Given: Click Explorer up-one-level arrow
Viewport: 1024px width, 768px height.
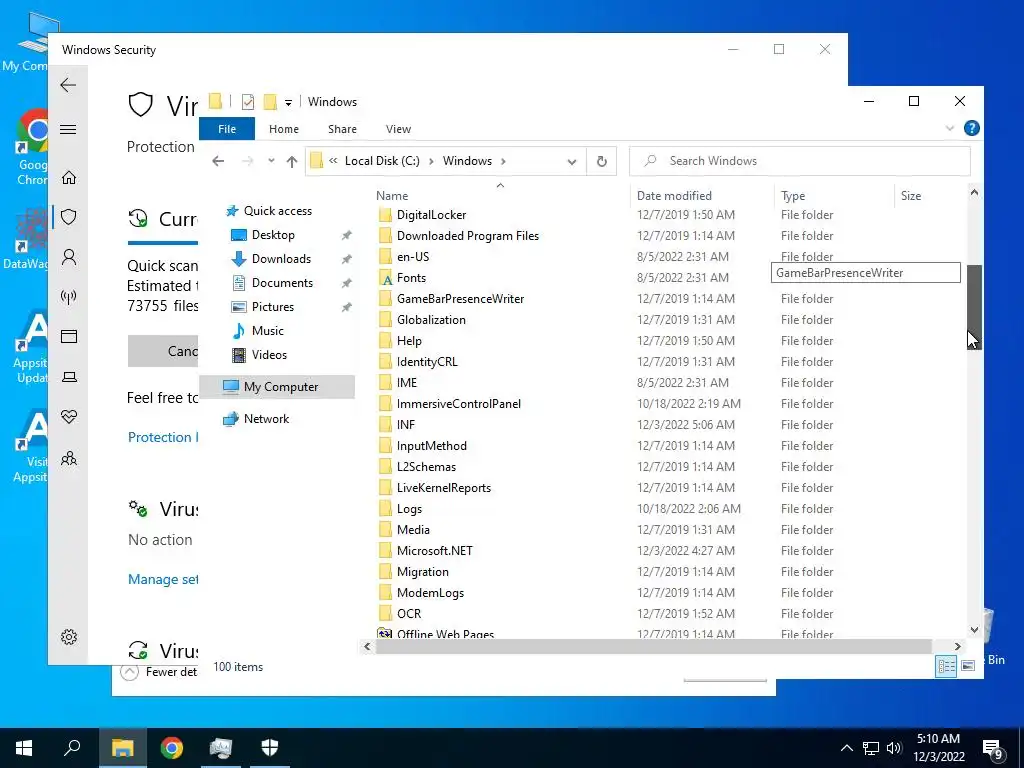Looking at the screenshot, I should tap(292, 161).
